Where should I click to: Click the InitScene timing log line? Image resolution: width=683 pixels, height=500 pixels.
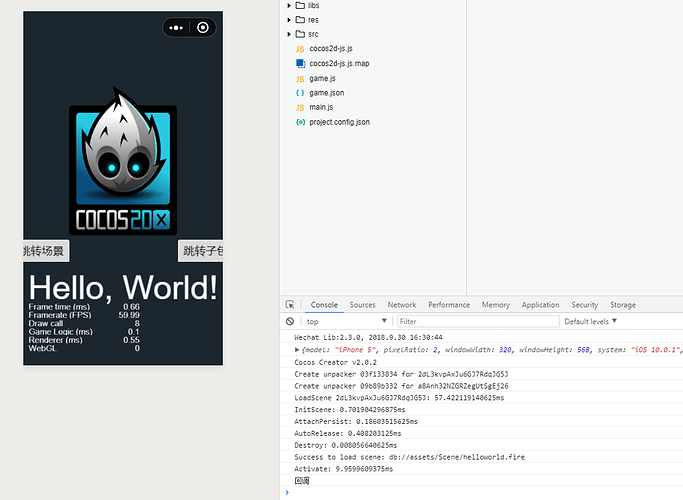point(350,409)
